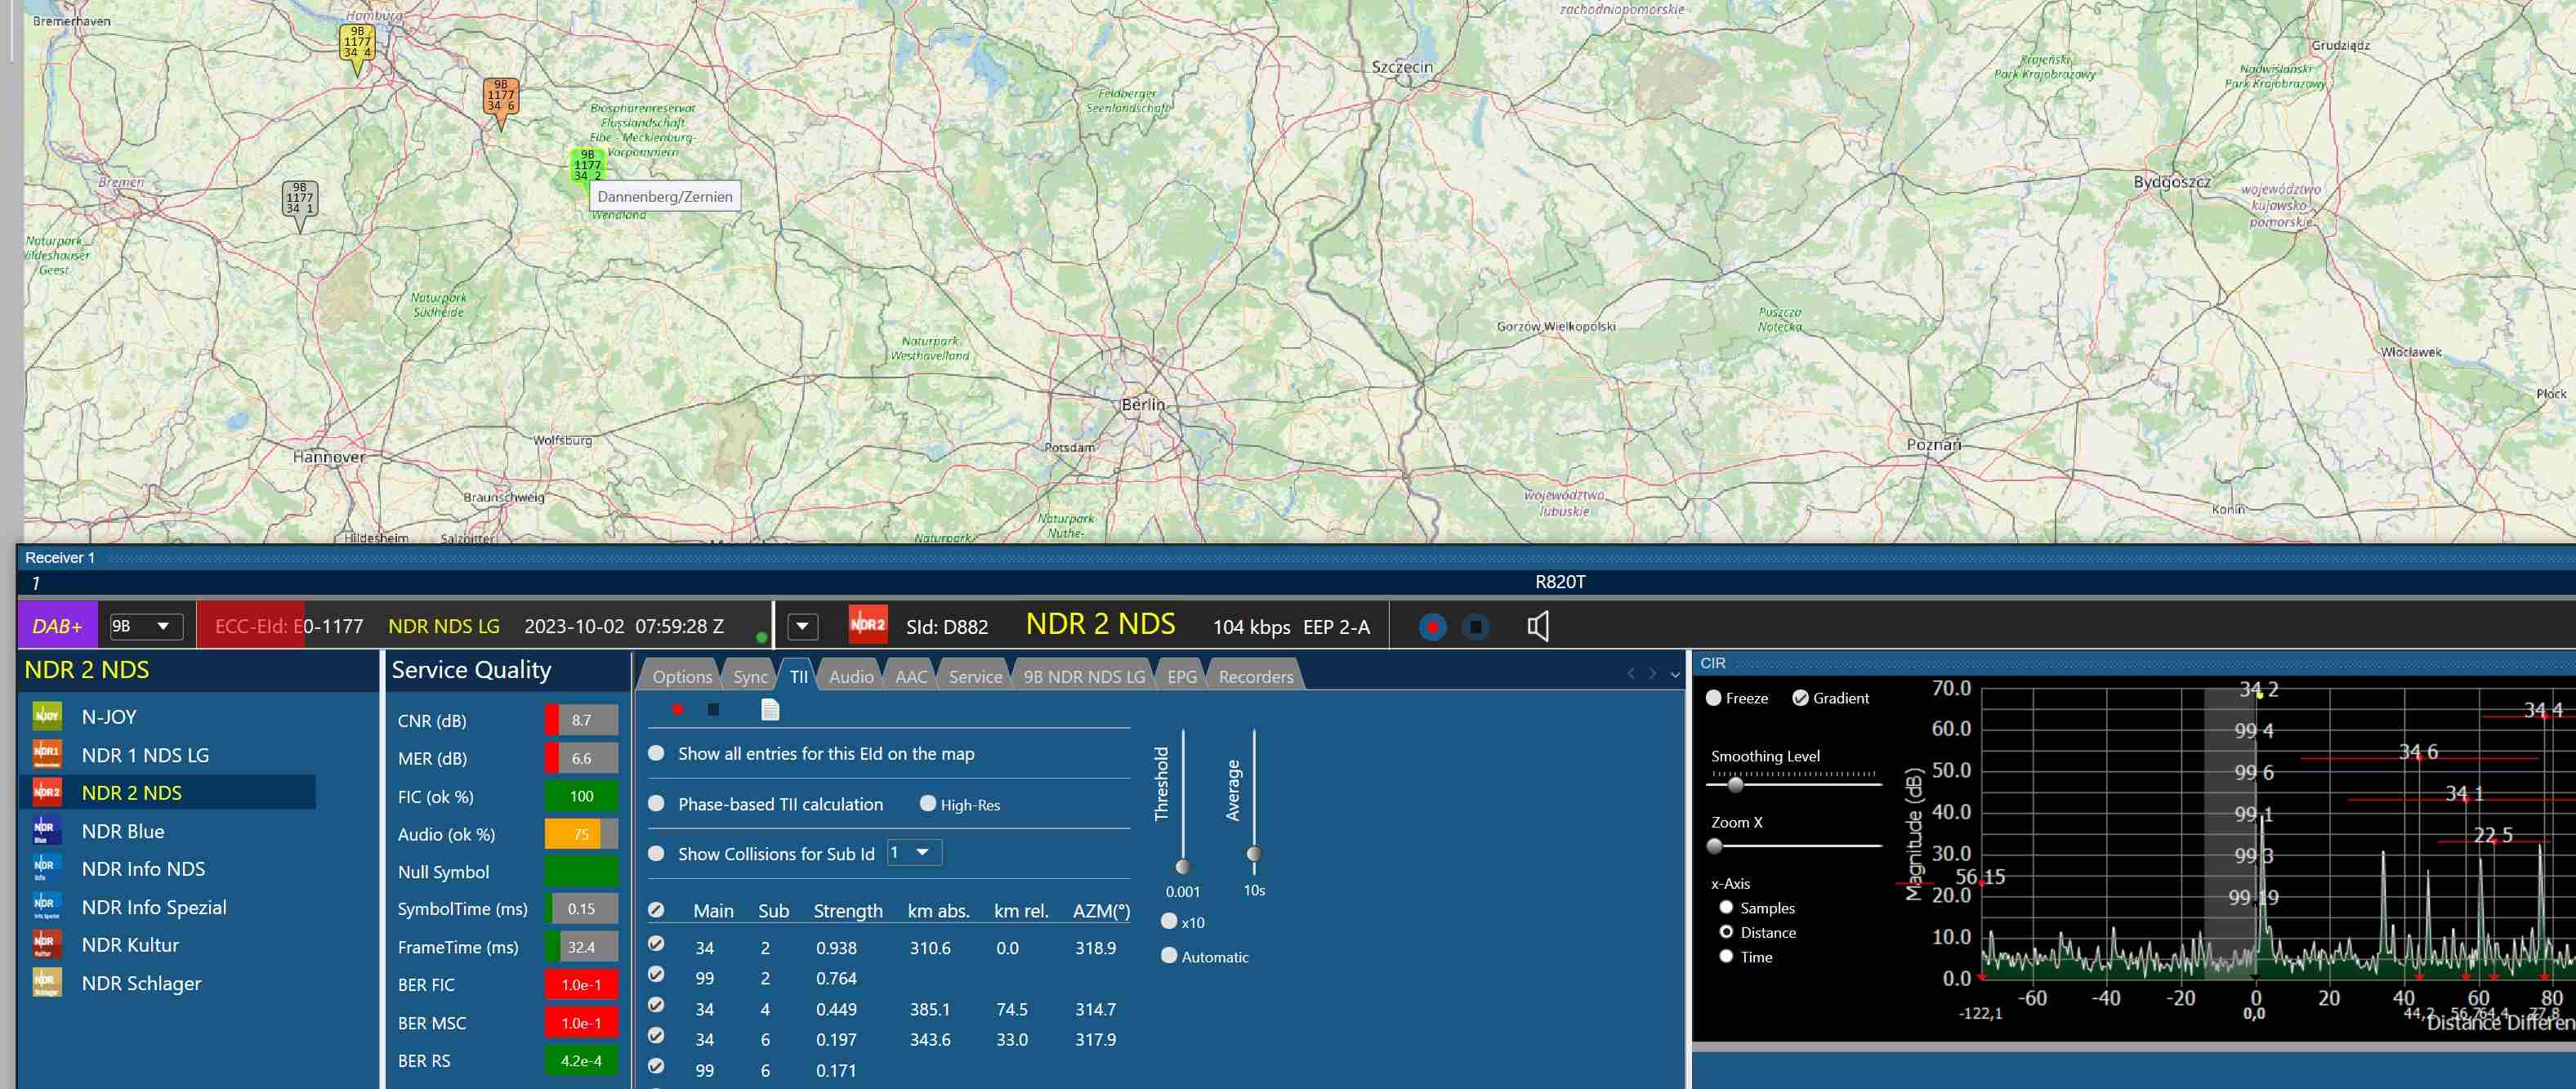Screen dimensions: 2576x1089
Task: Click the N-JOY station logo
Action: click(x=47, y=716)
